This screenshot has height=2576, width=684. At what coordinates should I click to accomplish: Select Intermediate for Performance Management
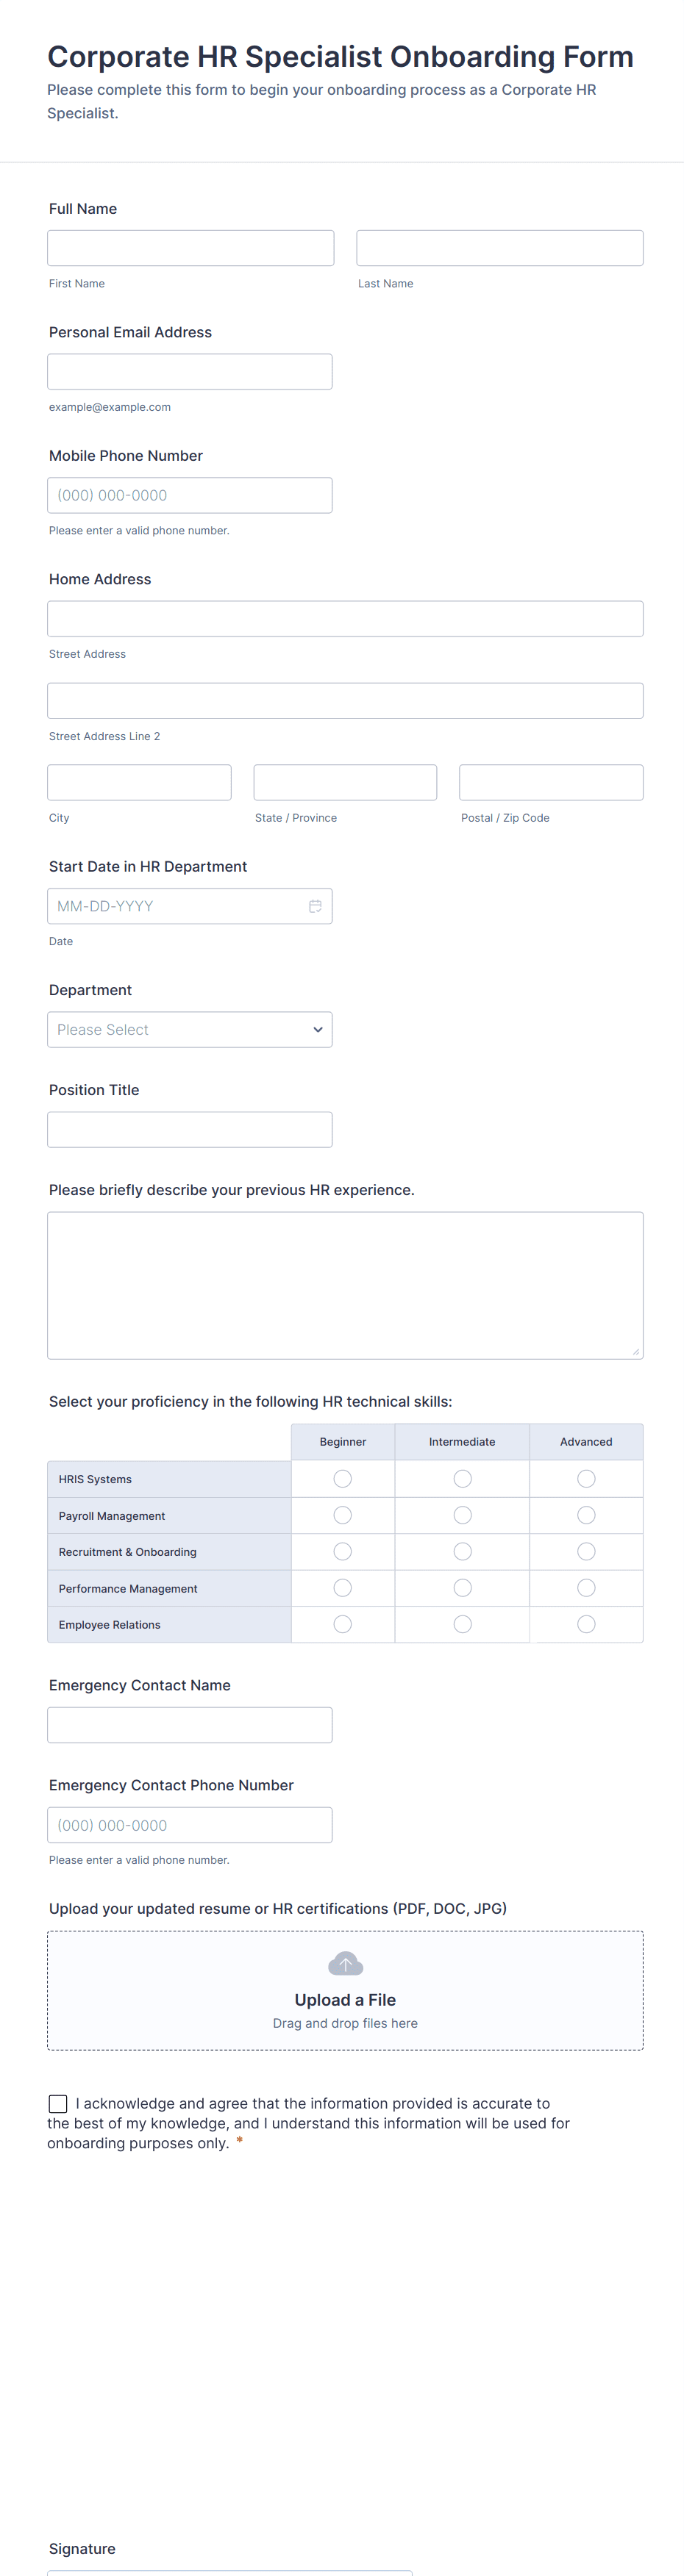click(462, 1588)
